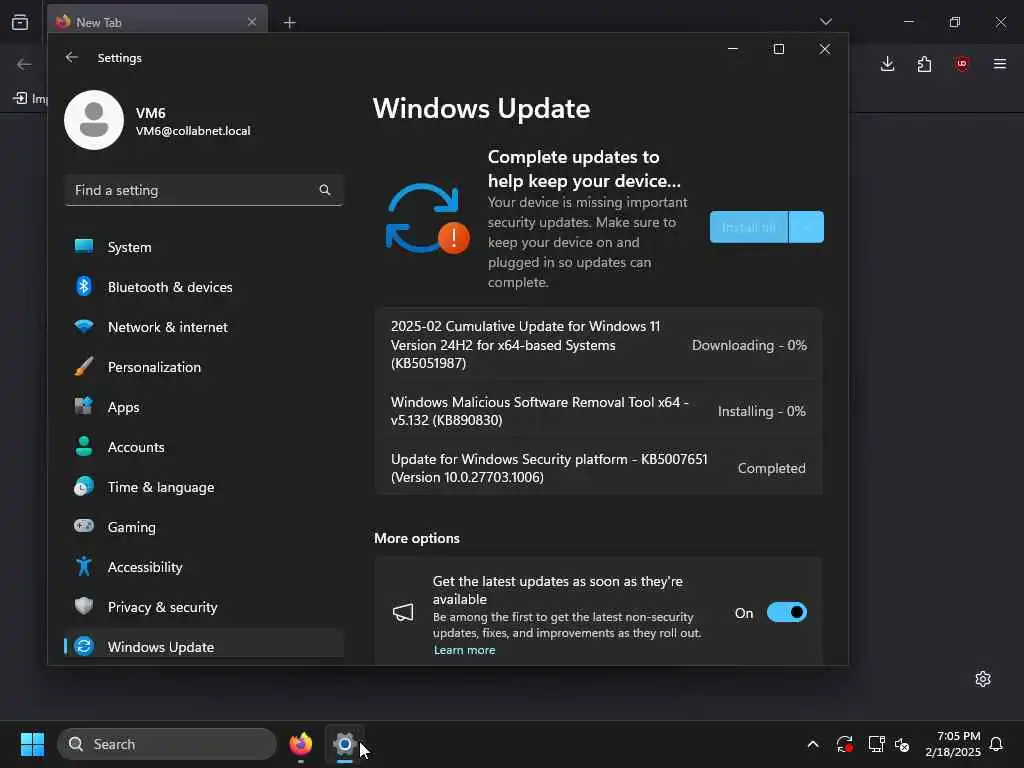Viewport: 1024px width, 768px height.
Task: Click the Time & language clock icon
Action: point(84,487)
